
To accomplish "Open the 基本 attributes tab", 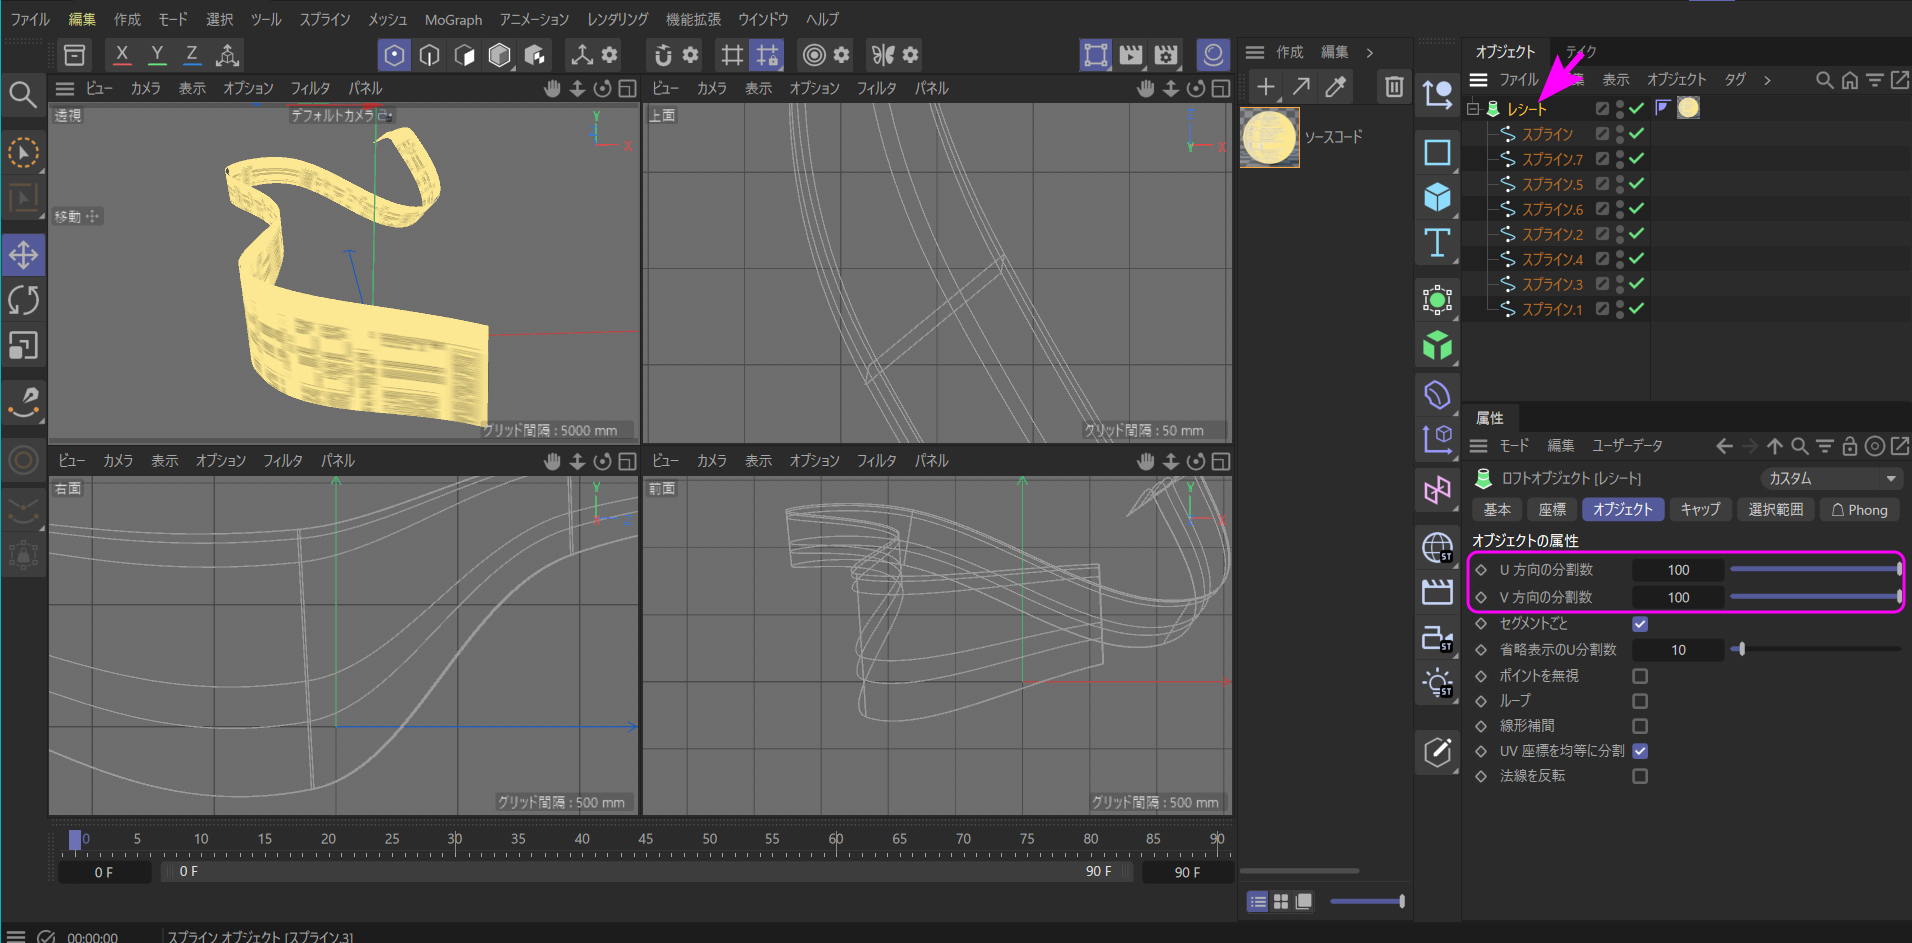I will [x=1497, y=510].
